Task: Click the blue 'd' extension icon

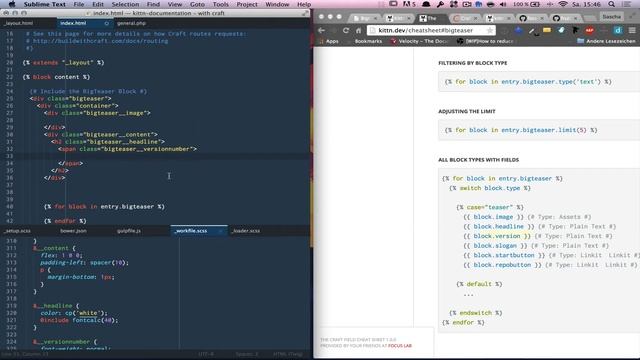Action: 618,30
